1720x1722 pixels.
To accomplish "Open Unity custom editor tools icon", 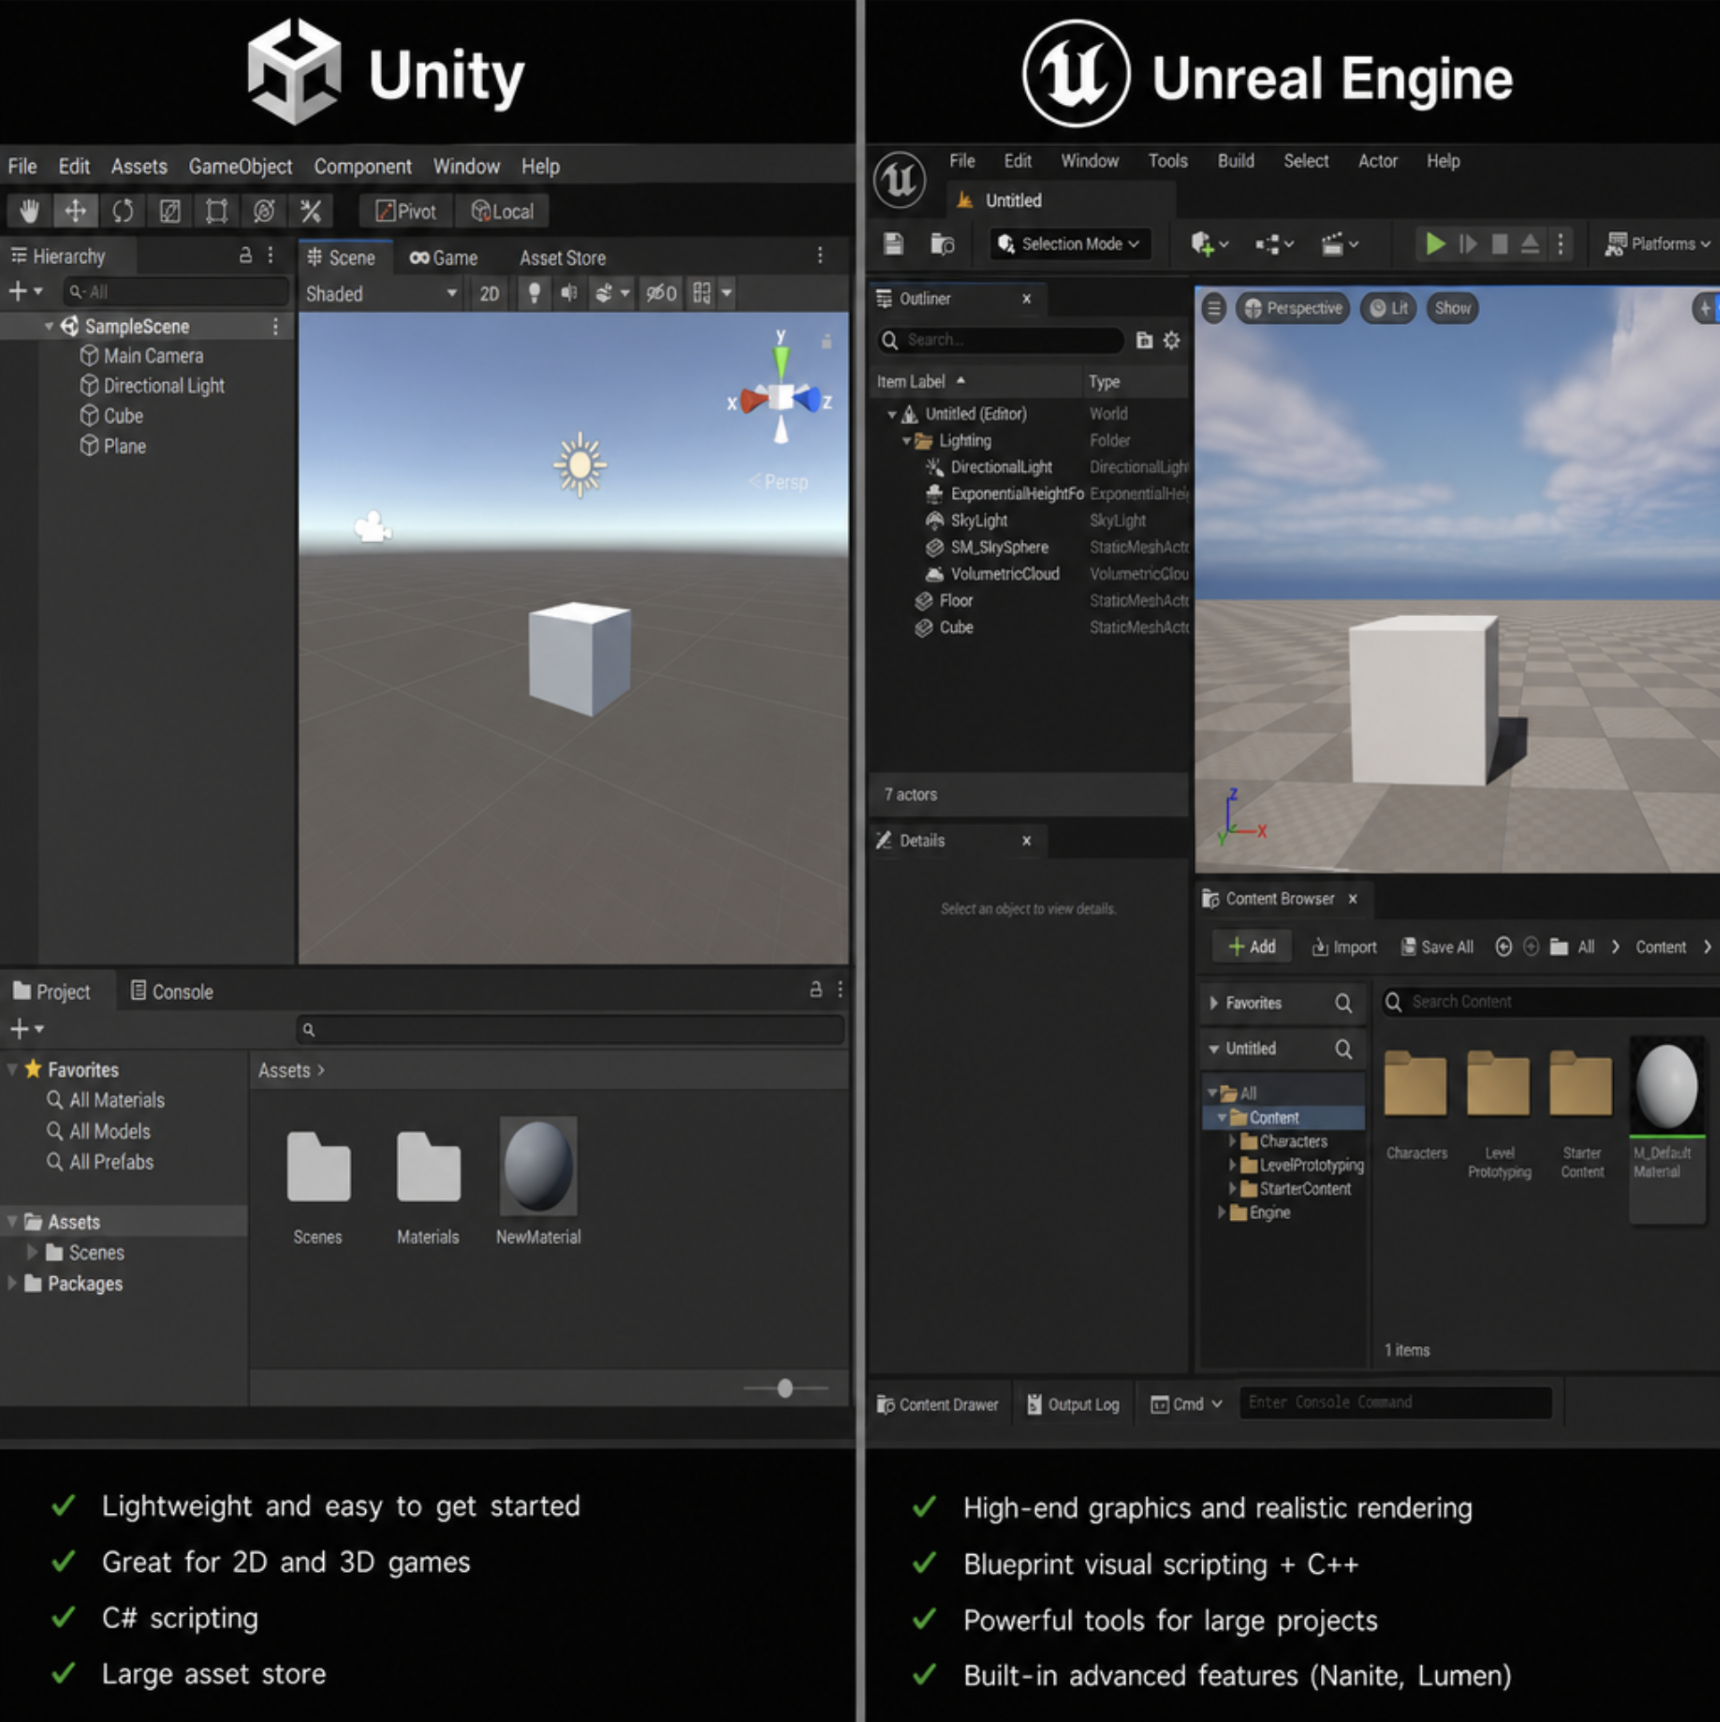I will [311, 211].
